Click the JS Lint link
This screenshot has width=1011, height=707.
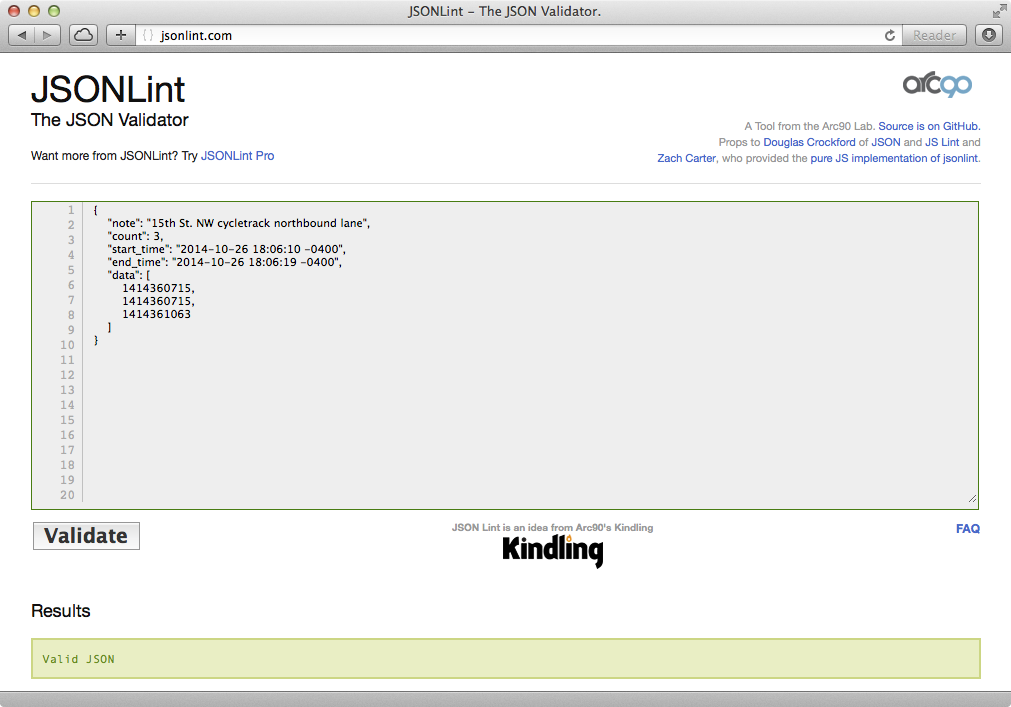941,142
